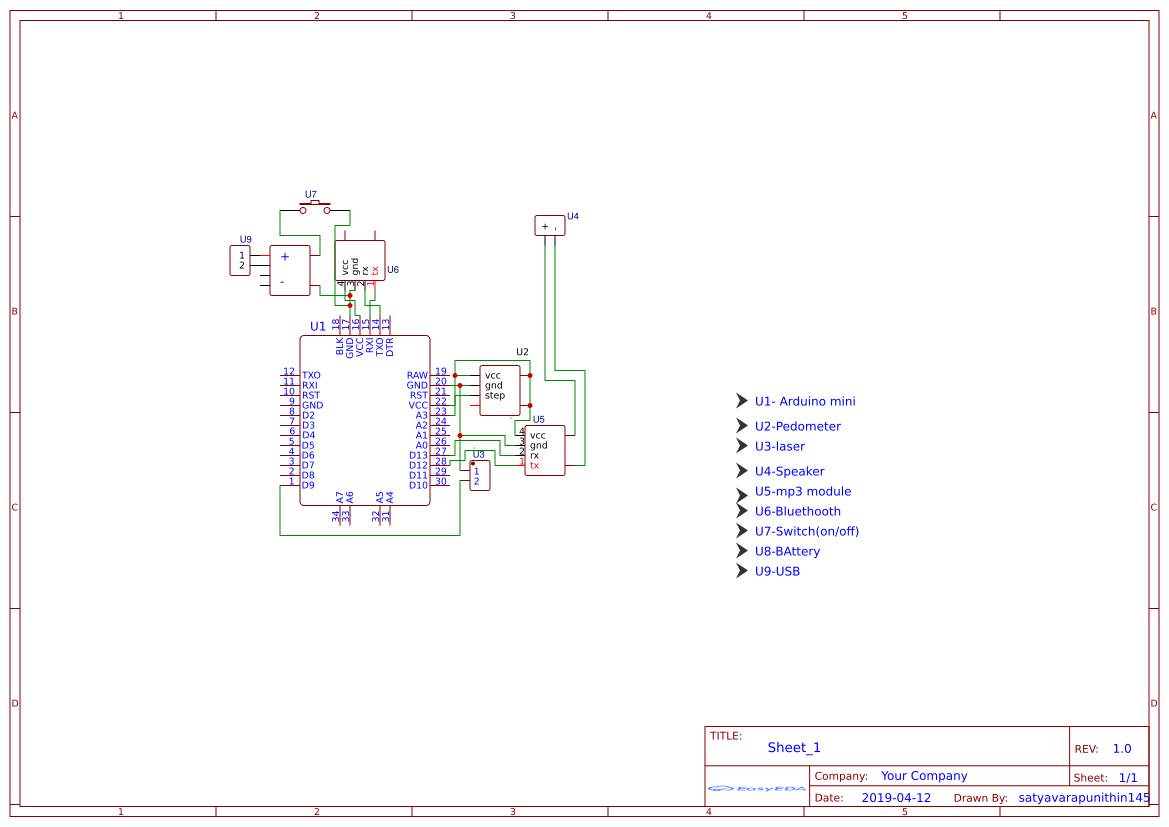Select the REV value 1.0
The height and width of the screenshot is (827, 1169).
(1121, 748)
